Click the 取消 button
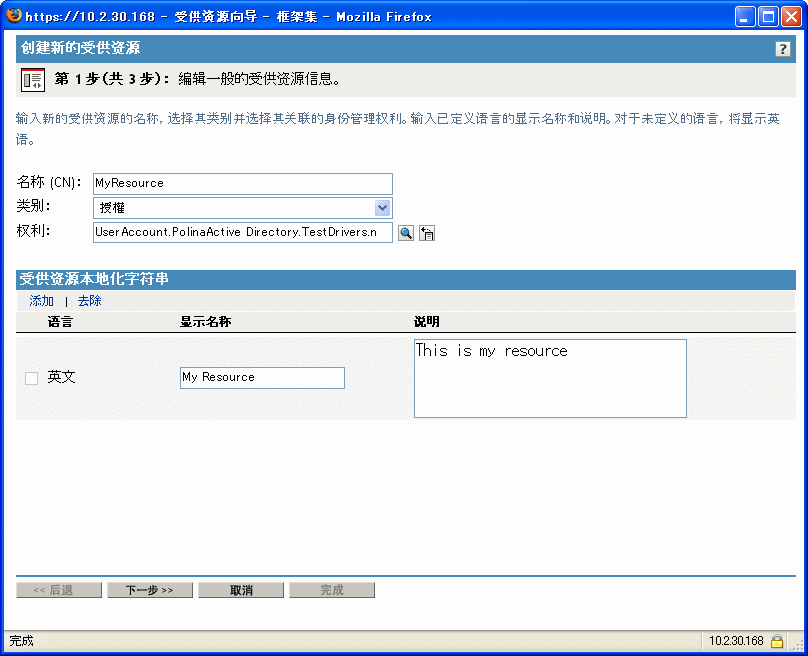808x656 pixels. (x=240, y=589)
